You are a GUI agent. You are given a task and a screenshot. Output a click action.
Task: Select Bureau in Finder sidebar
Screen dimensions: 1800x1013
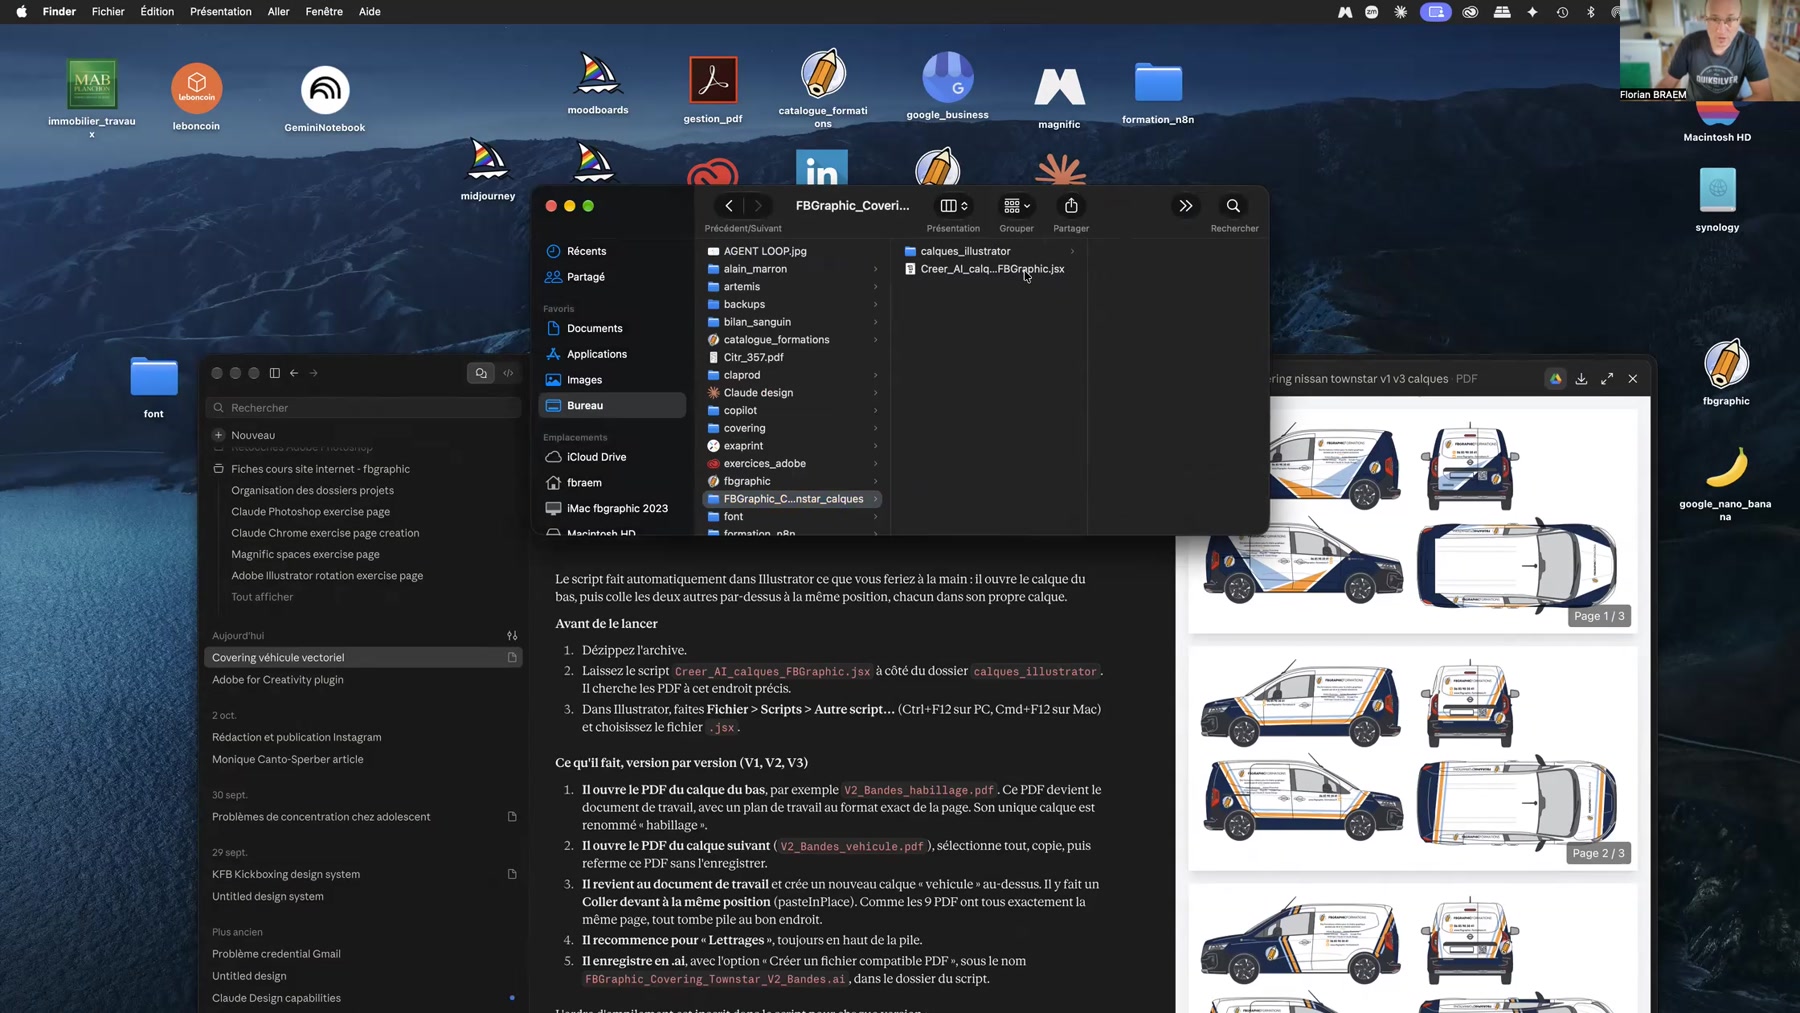(612, 406)
